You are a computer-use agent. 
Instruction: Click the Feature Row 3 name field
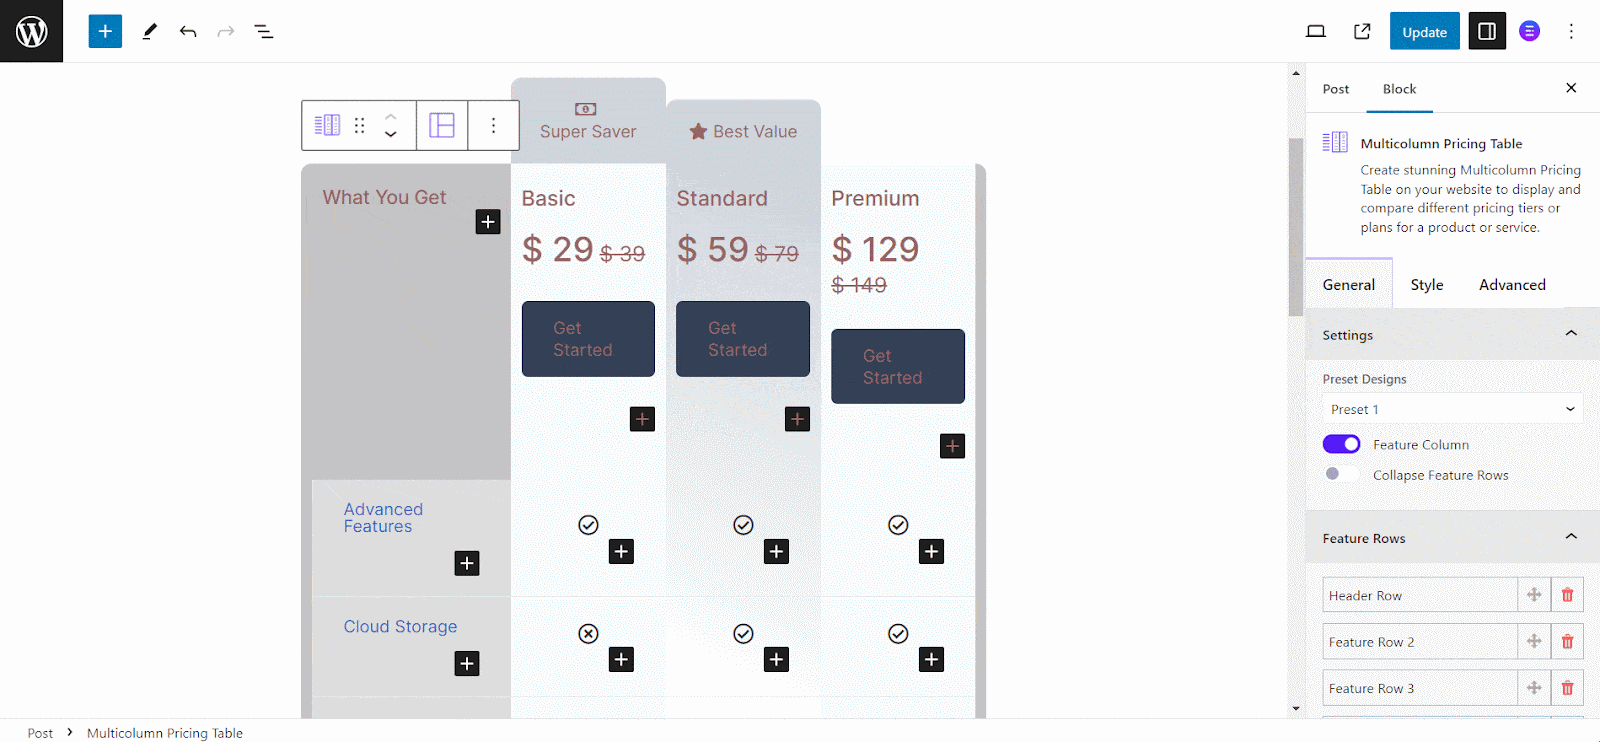[x=1419, y=688]
